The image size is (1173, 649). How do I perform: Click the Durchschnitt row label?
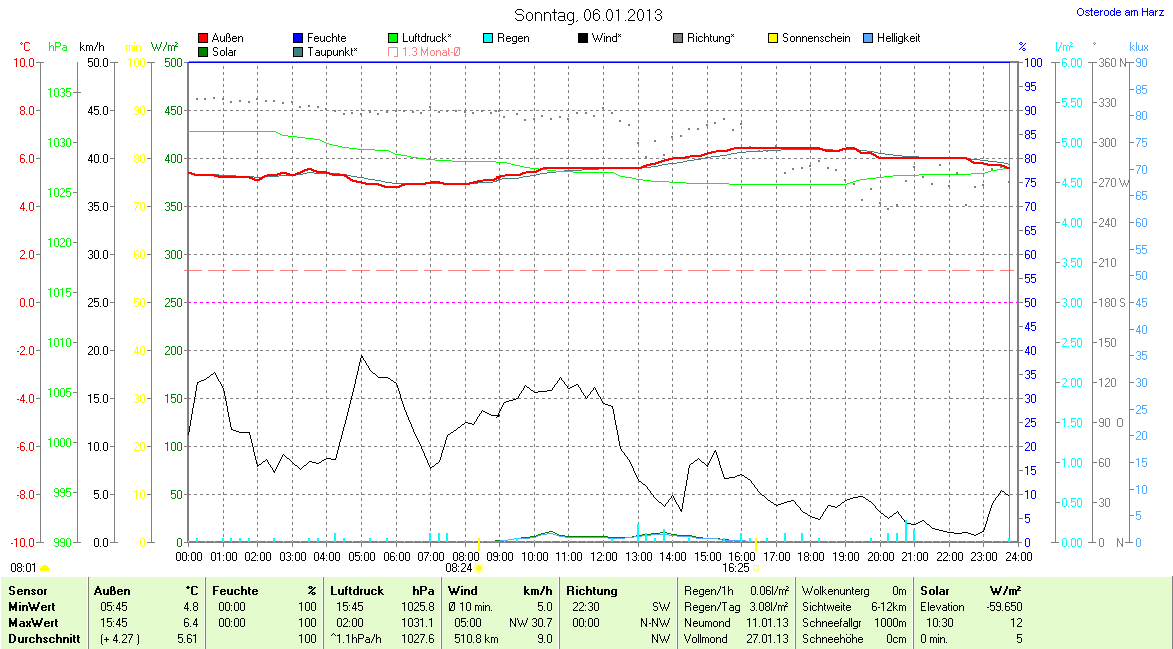pyautogui.click(x=44, y=639)
